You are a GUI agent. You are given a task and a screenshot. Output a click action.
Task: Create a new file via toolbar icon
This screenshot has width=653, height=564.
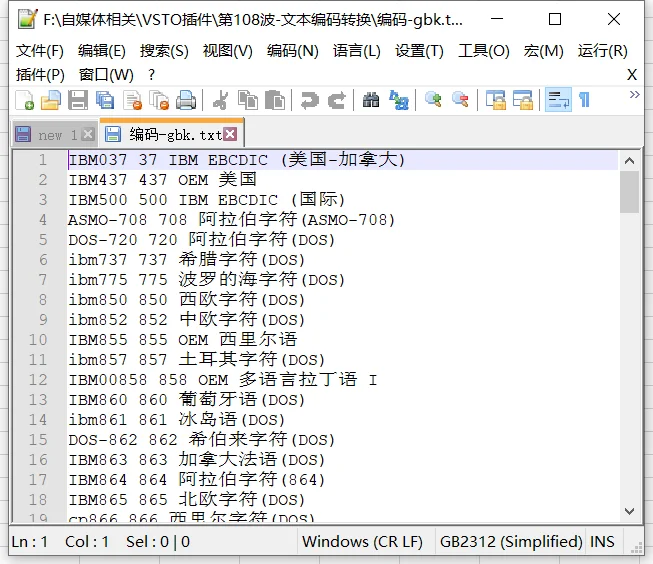coord(25,100)
